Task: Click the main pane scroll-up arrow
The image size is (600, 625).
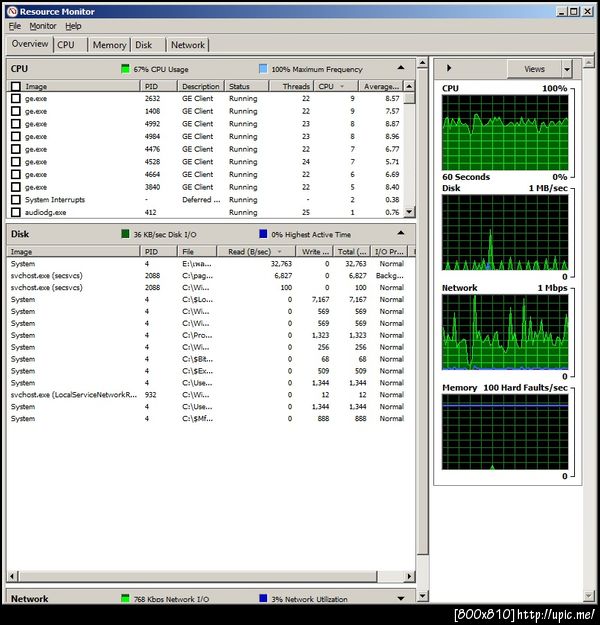Action: 423,63
